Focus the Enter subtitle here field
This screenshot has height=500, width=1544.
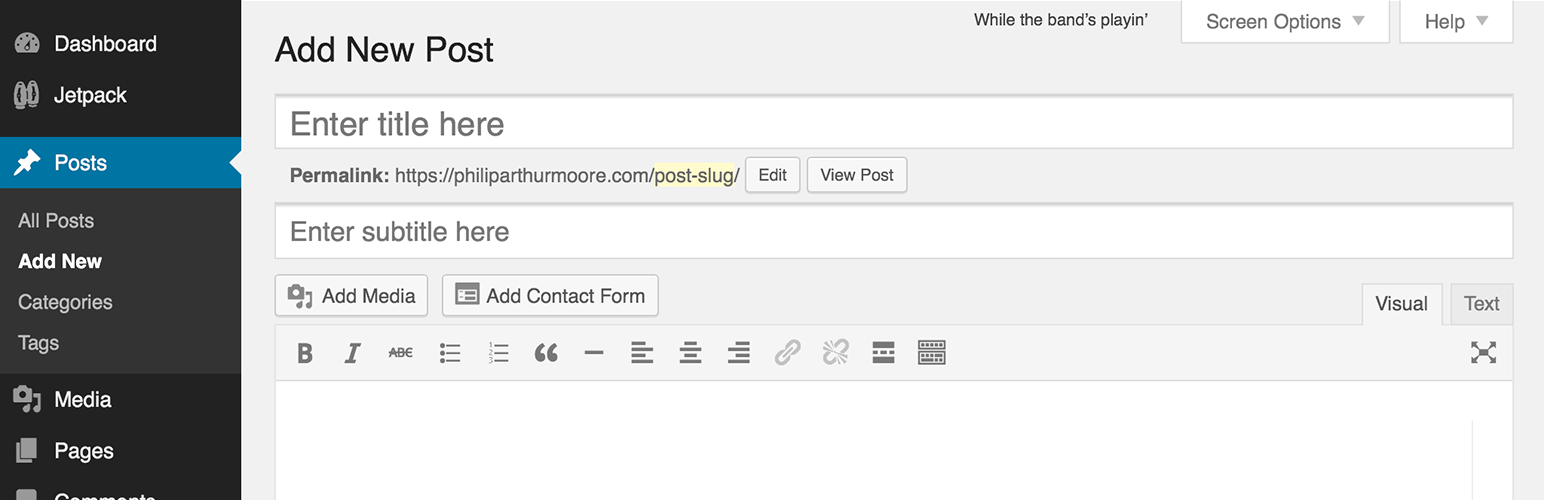[894, 232]
